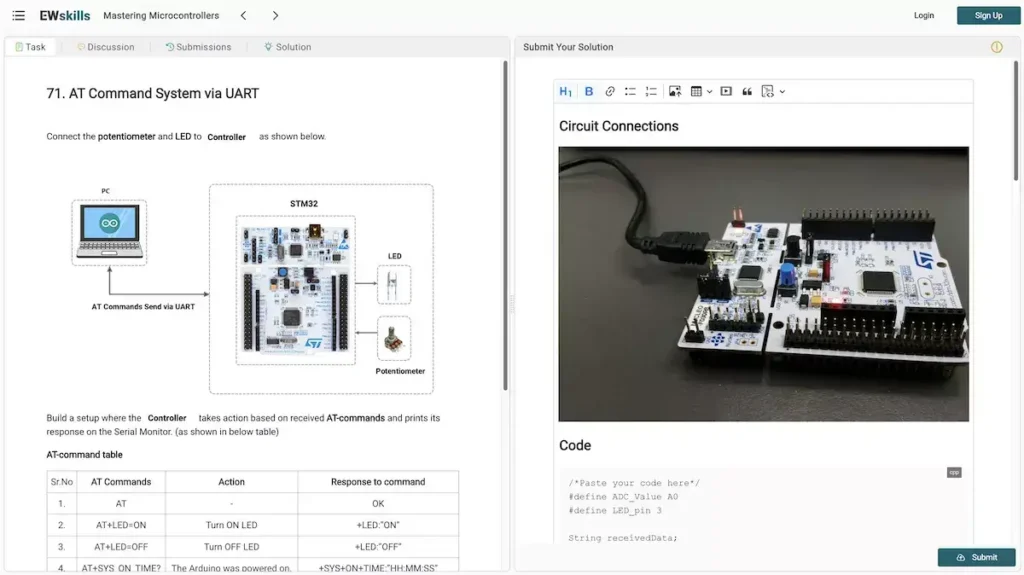
Task: Click the Sign Up button
Action: (x=988, y=16)
